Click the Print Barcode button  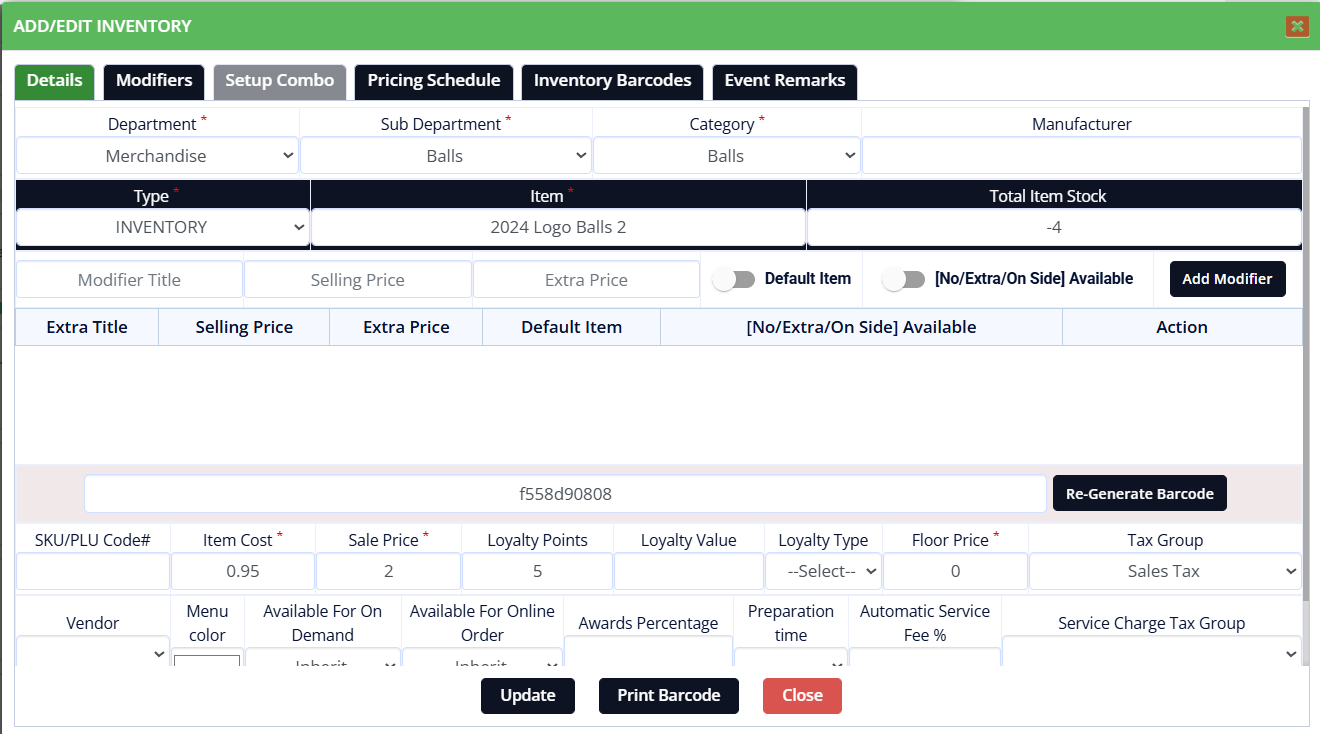point(668,696)
